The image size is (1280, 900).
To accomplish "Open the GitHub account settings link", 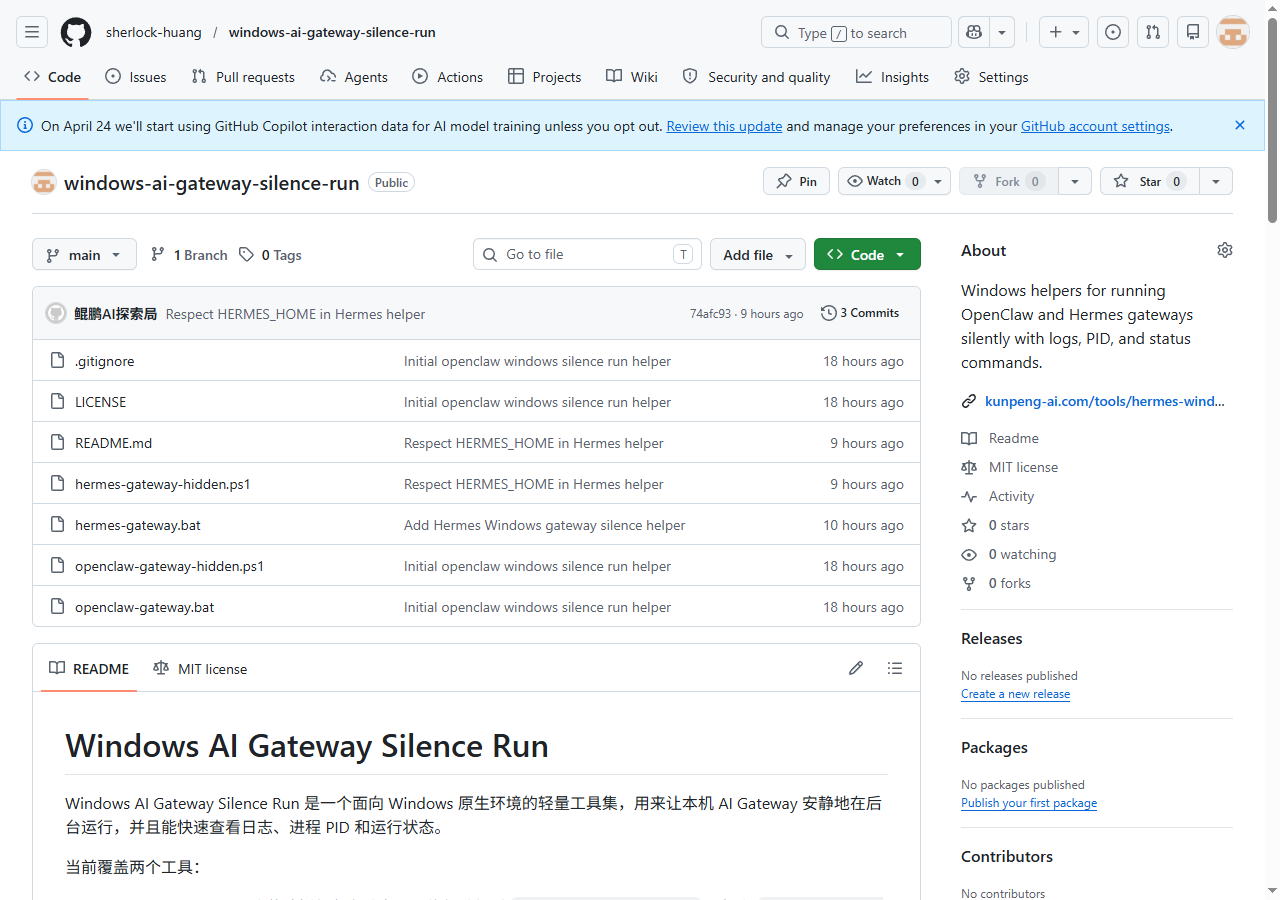I will [x=1095, y=126].
